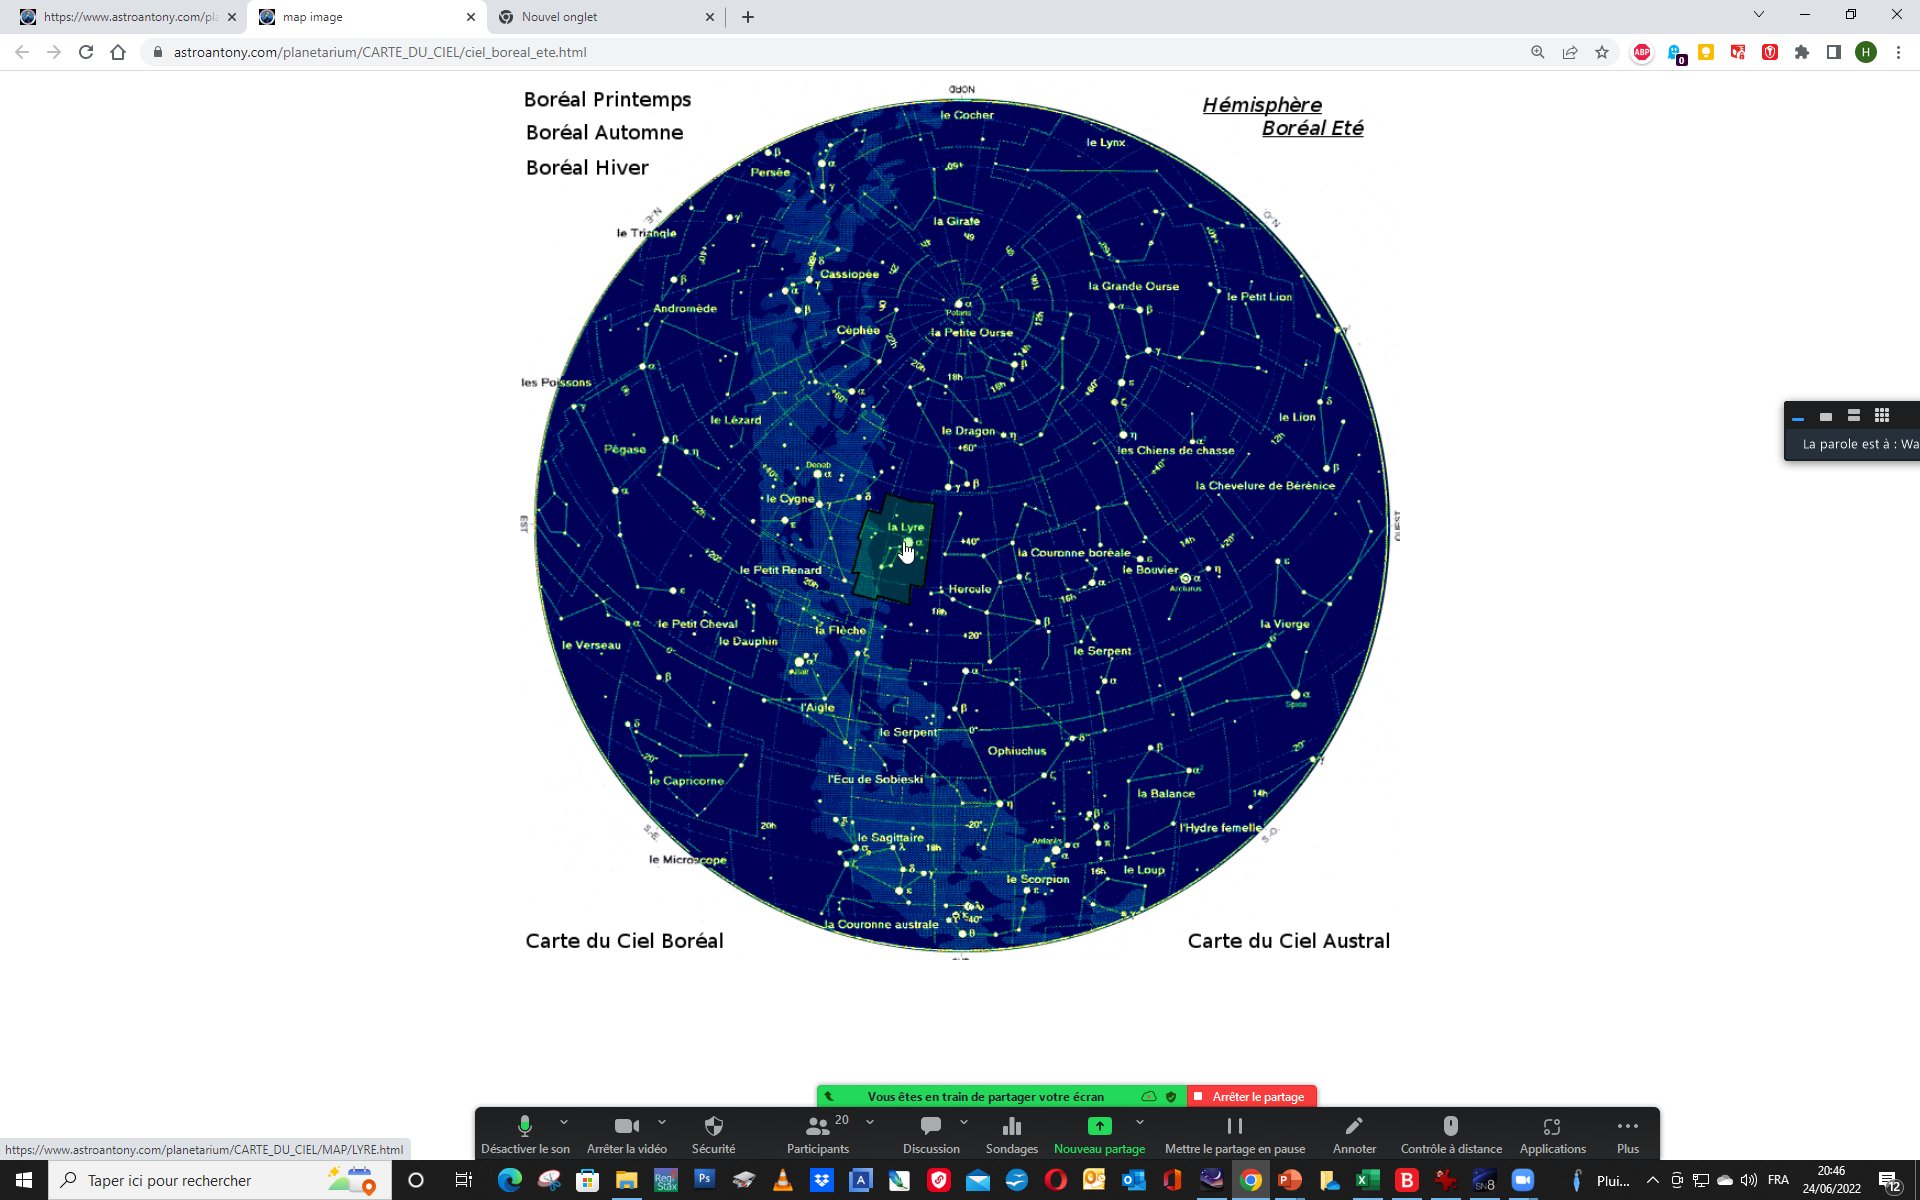Open the Boréal Hiver sky map link

[587, 167]
